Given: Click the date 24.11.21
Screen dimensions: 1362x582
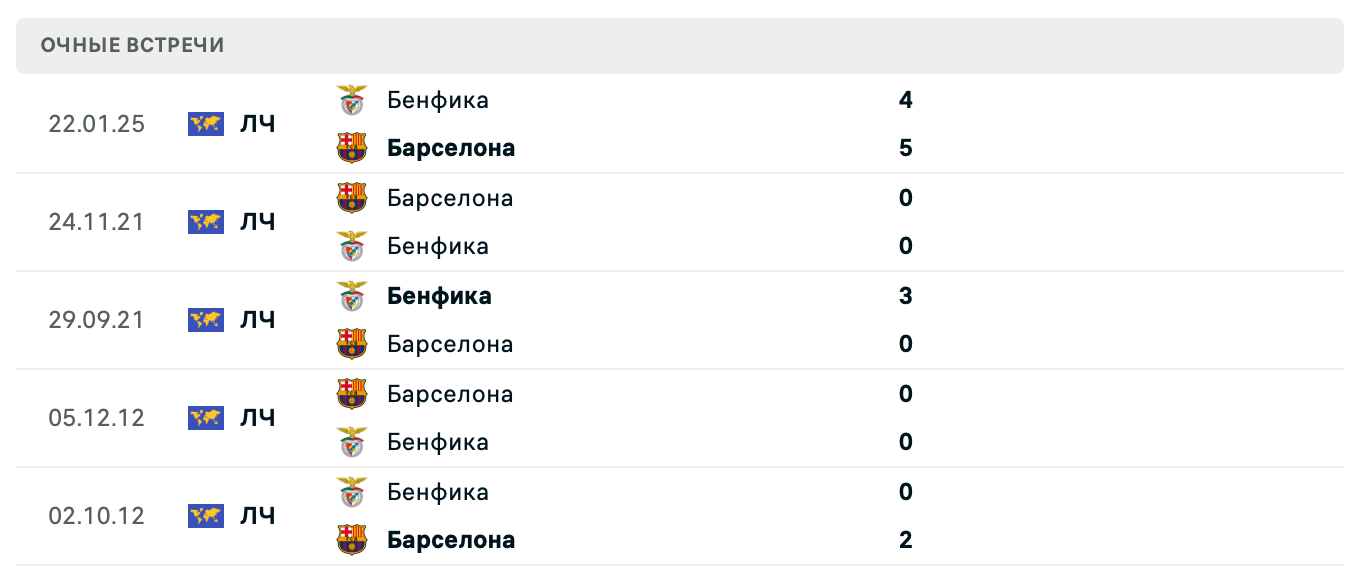Looking at the screenshot, I should (x=97, y=222).
